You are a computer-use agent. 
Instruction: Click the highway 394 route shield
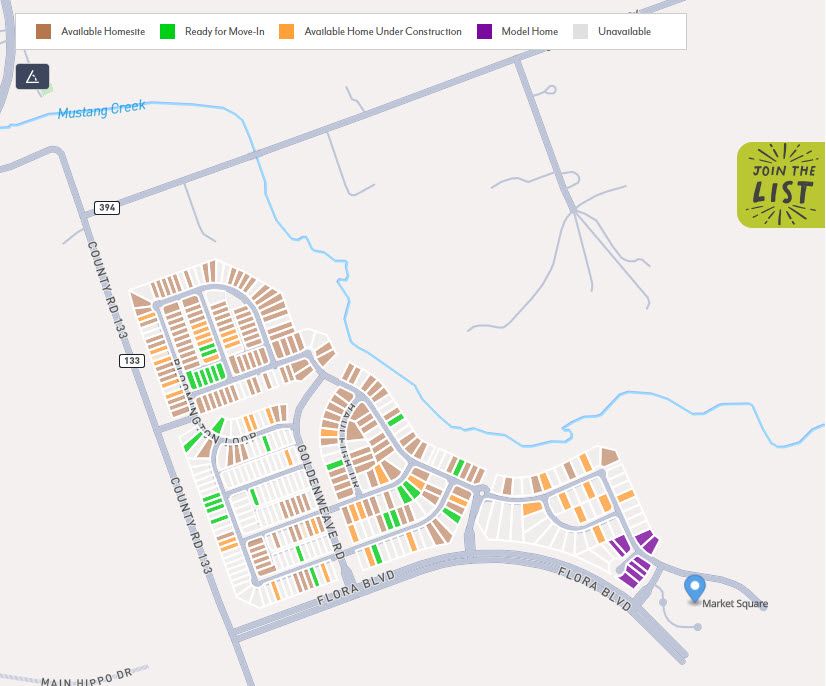[x=109, y=207]
